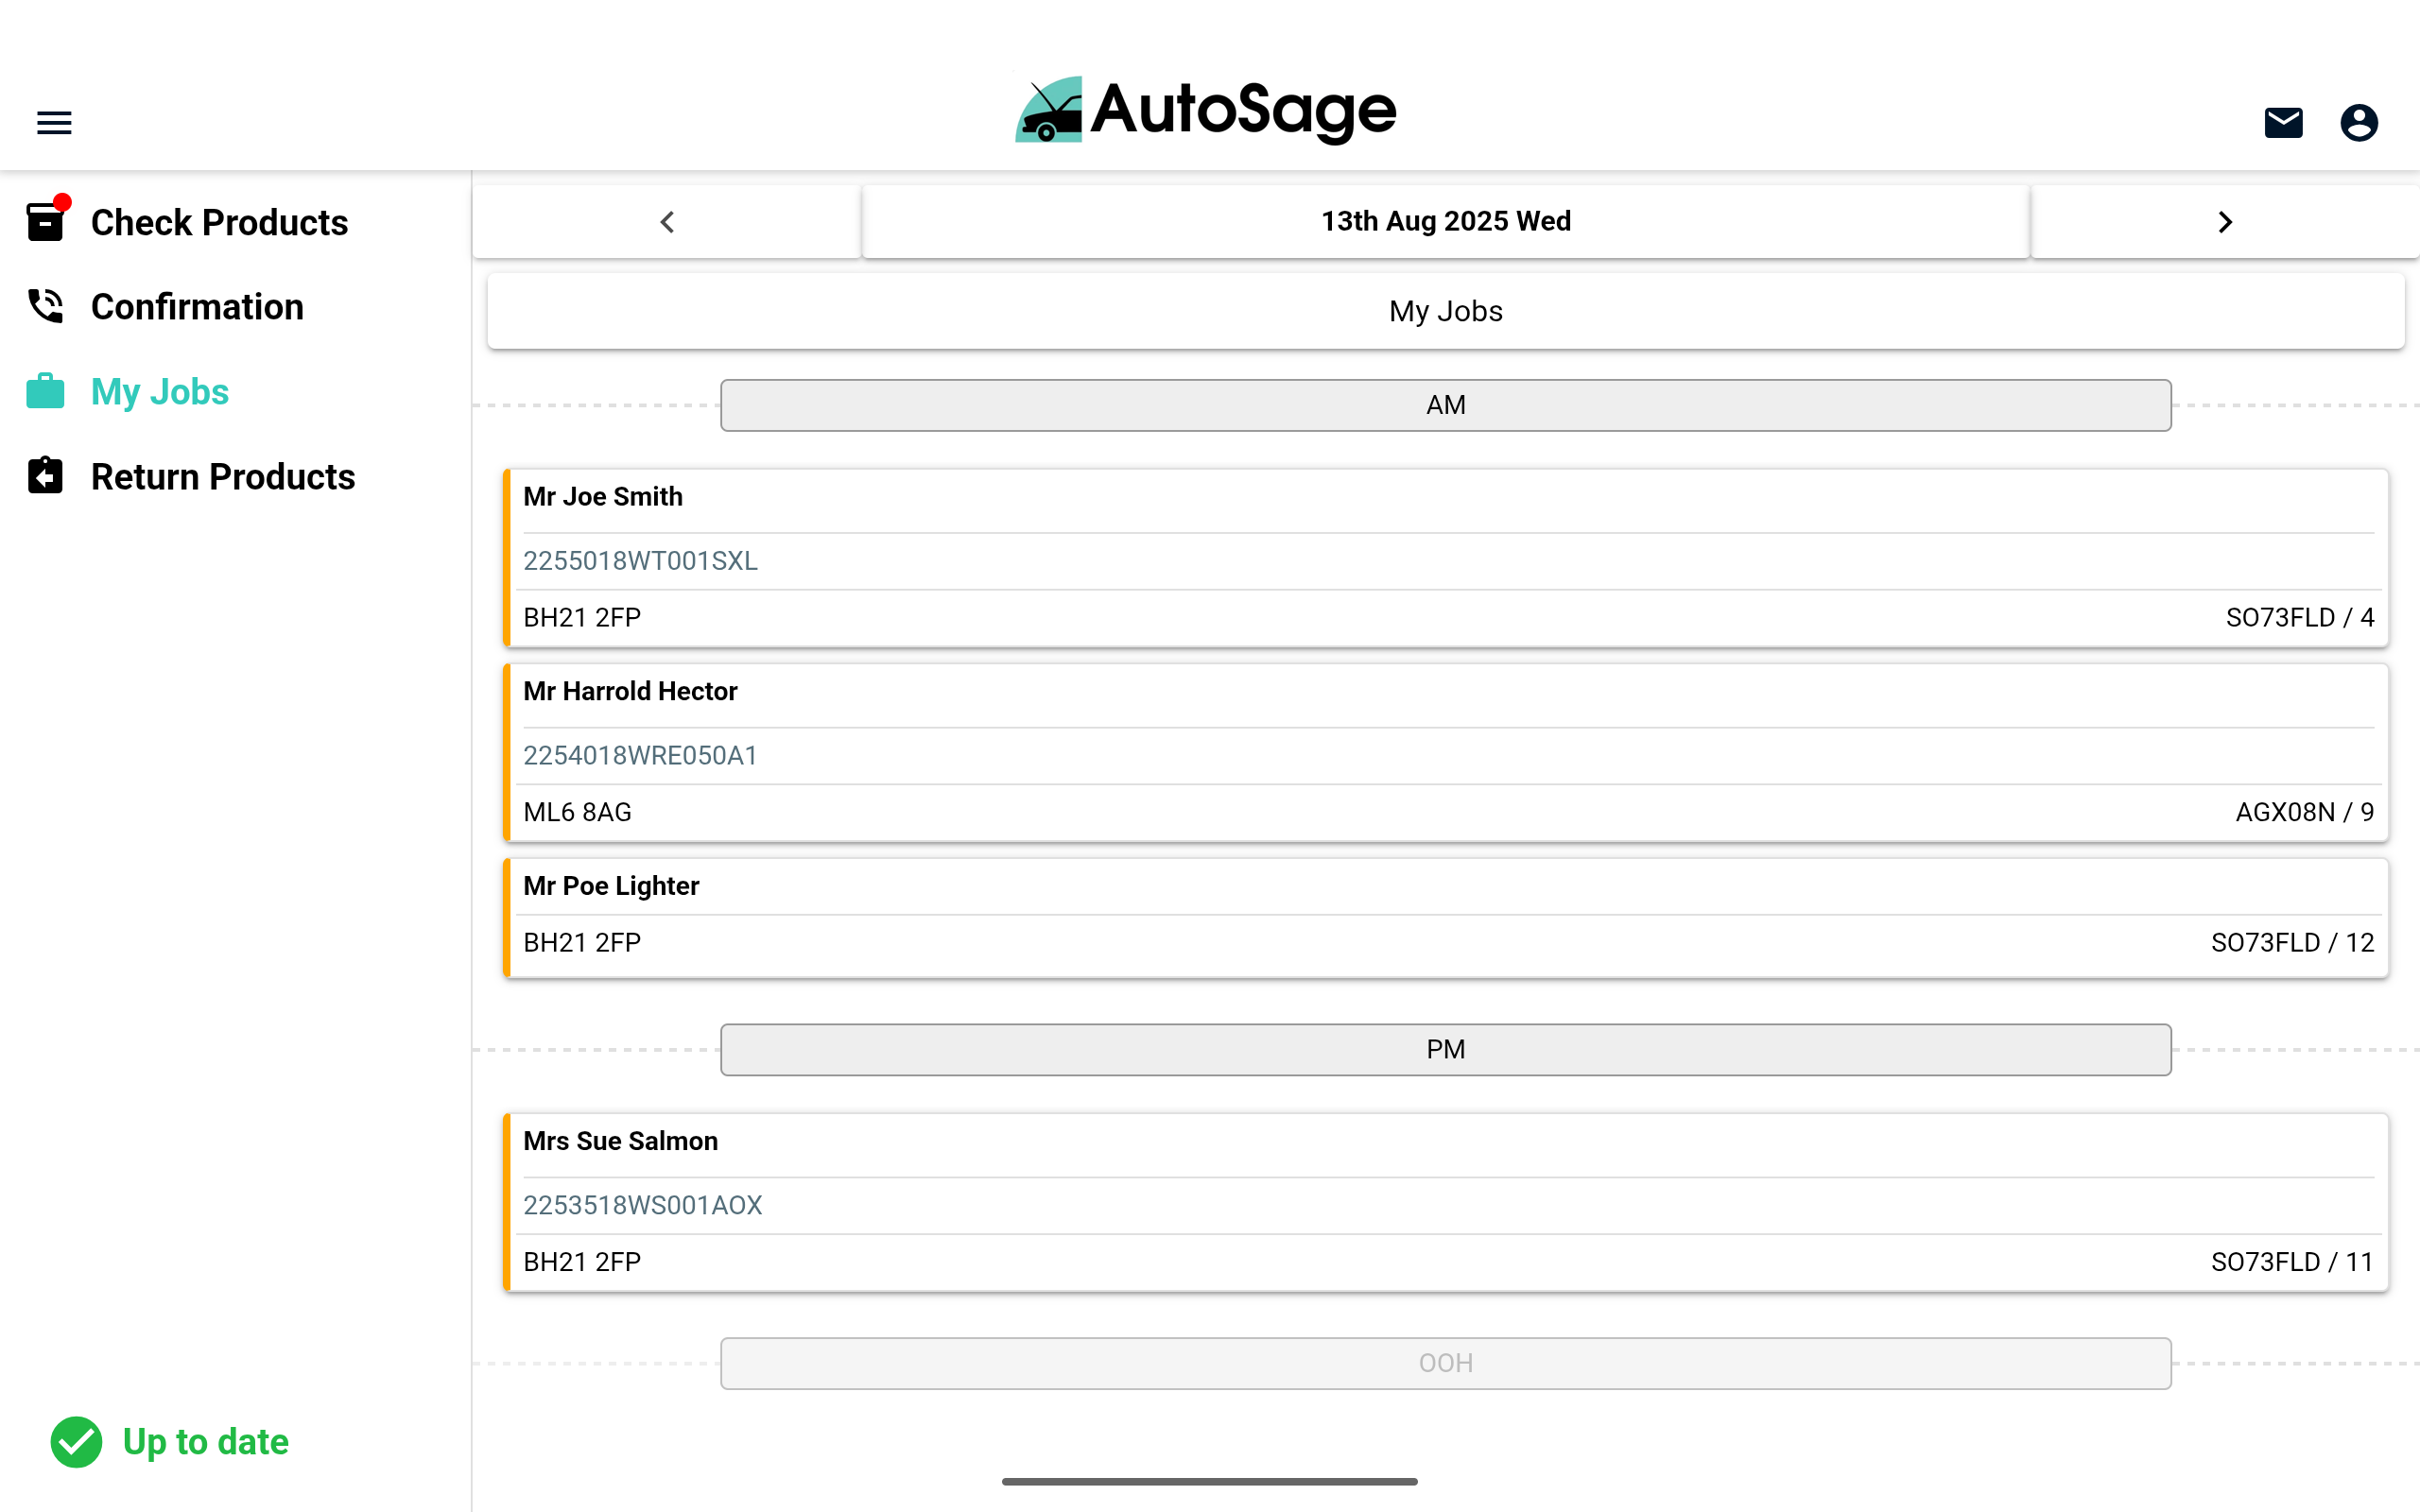The width and height of the screenshot is (2420, 1512).
Task: Click the red notification dot on Check Products
Action: pos(63,201)
